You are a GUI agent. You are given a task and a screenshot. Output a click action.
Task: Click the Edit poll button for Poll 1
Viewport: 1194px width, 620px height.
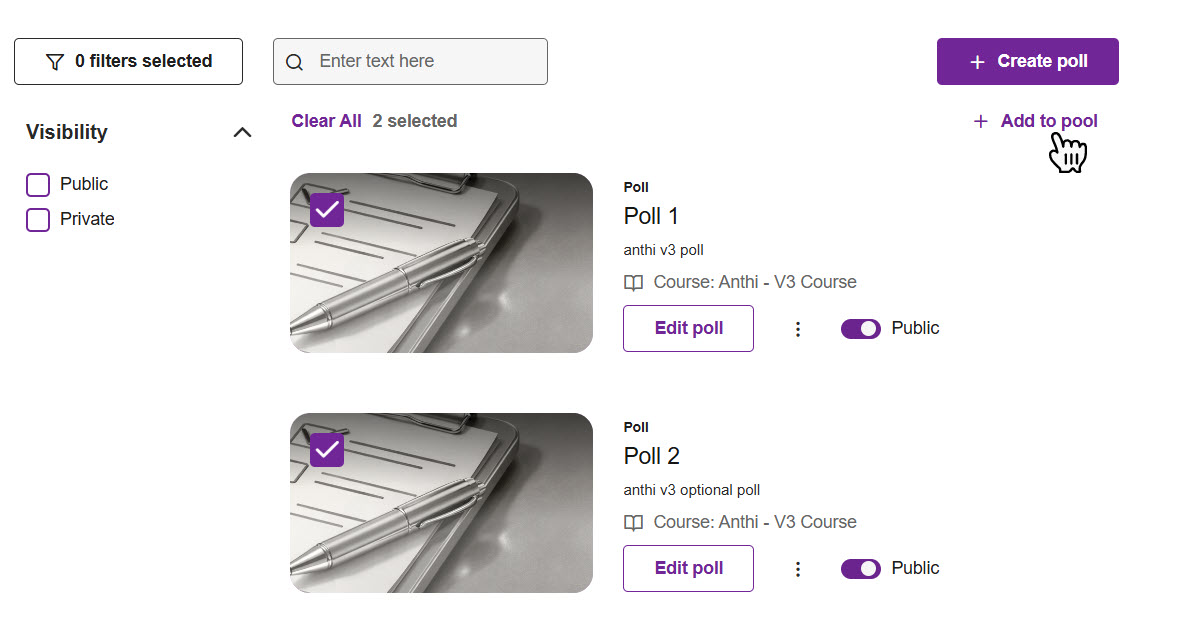[688, 329]
